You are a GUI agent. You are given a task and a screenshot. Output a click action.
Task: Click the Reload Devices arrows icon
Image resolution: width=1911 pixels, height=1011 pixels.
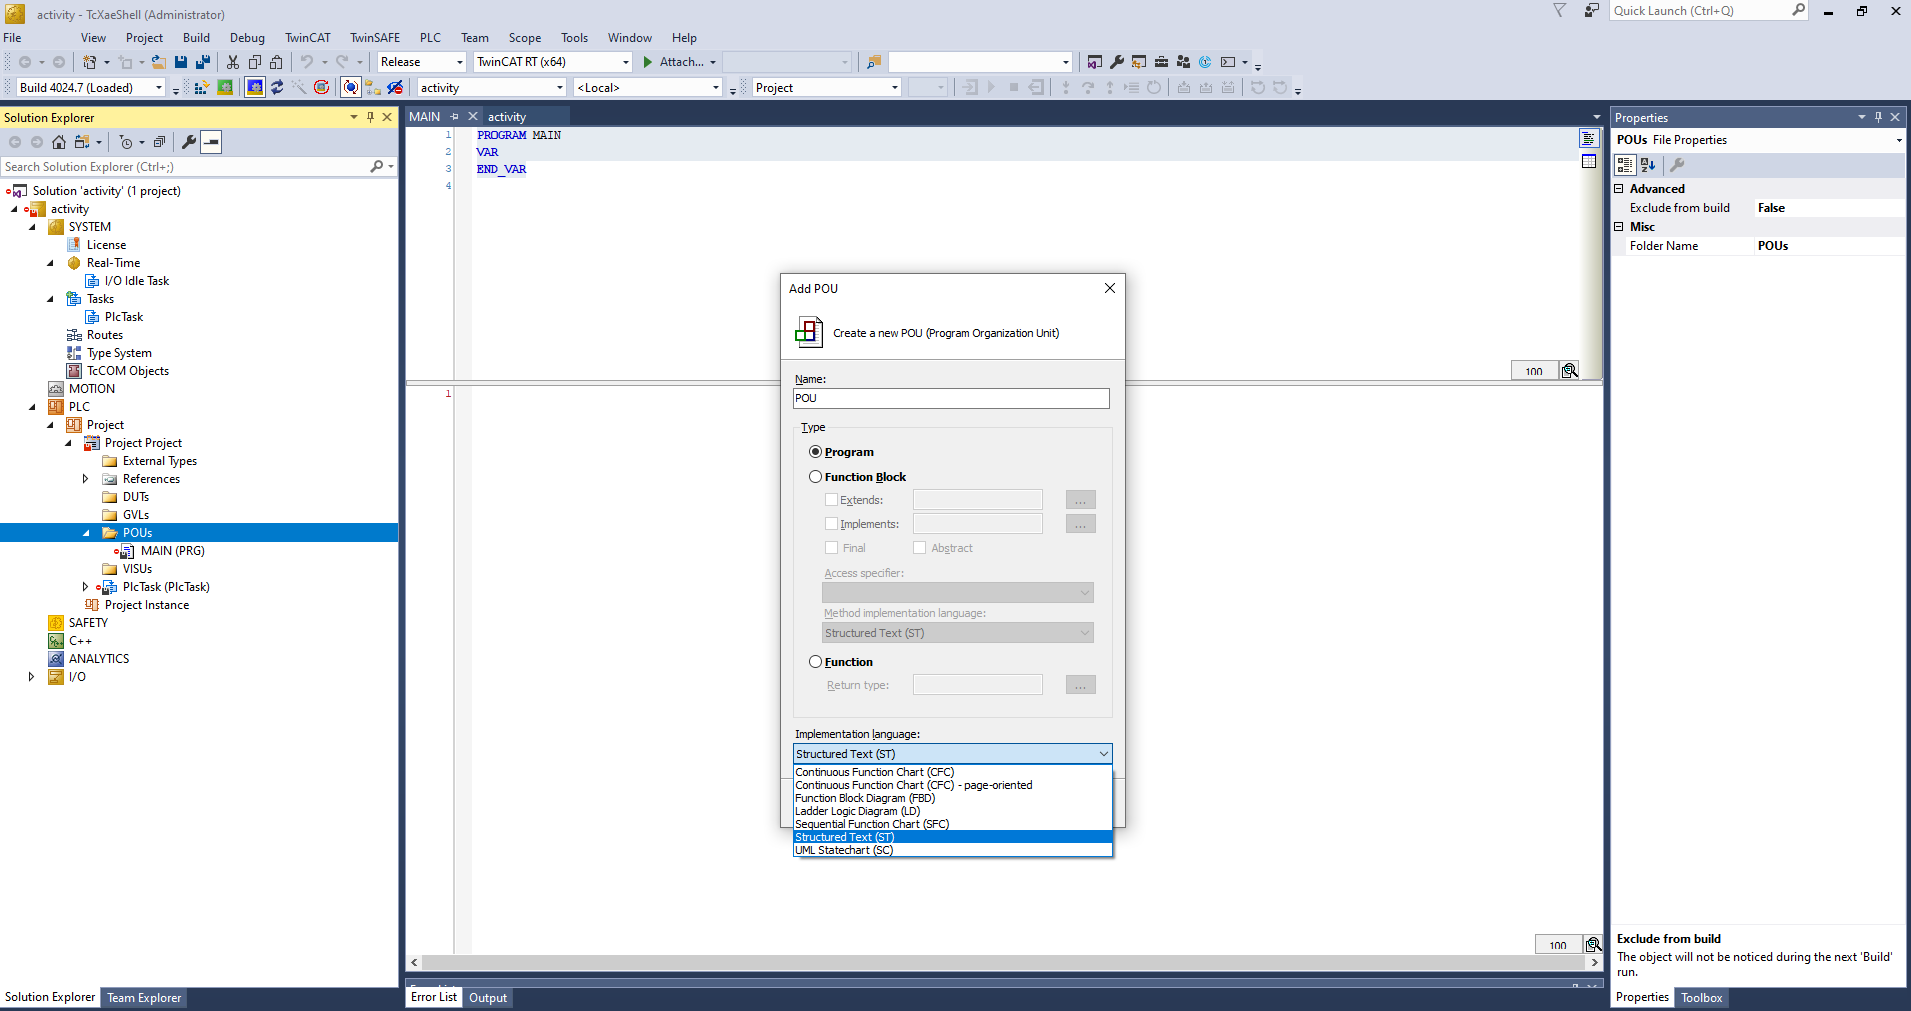[277, 88]
